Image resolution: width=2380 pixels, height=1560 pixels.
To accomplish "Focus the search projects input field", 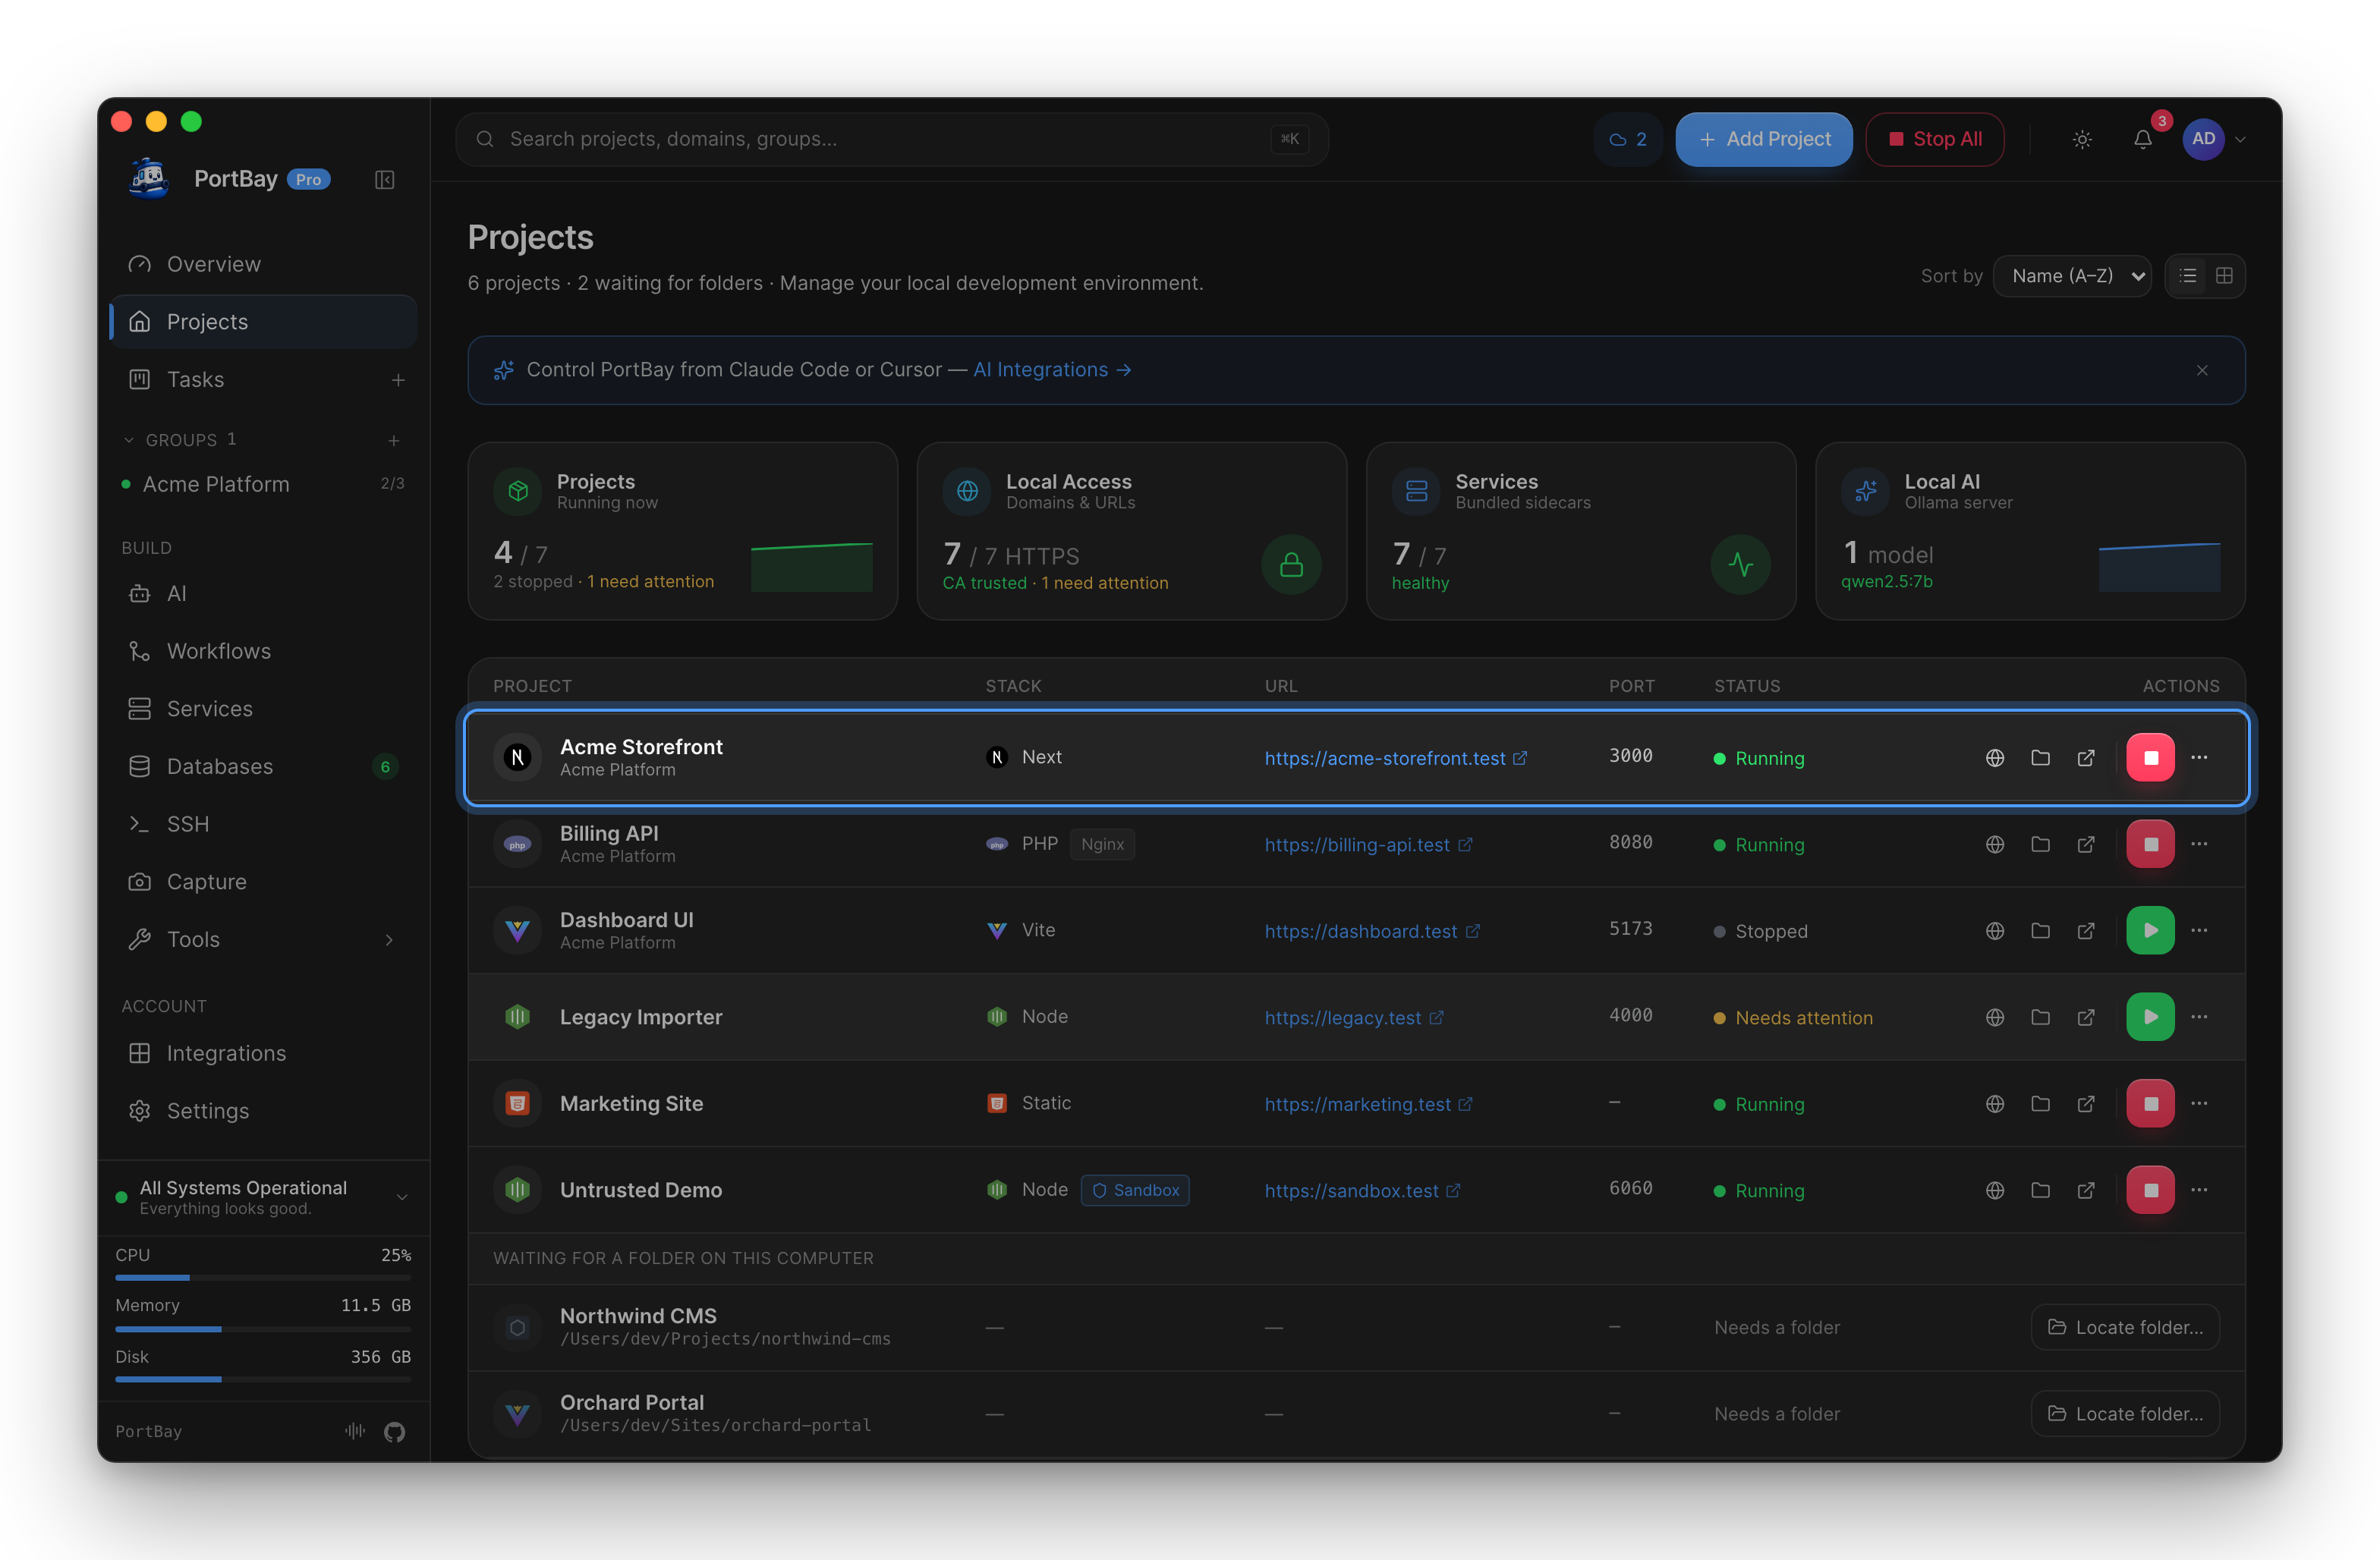I will pos(891,140).
